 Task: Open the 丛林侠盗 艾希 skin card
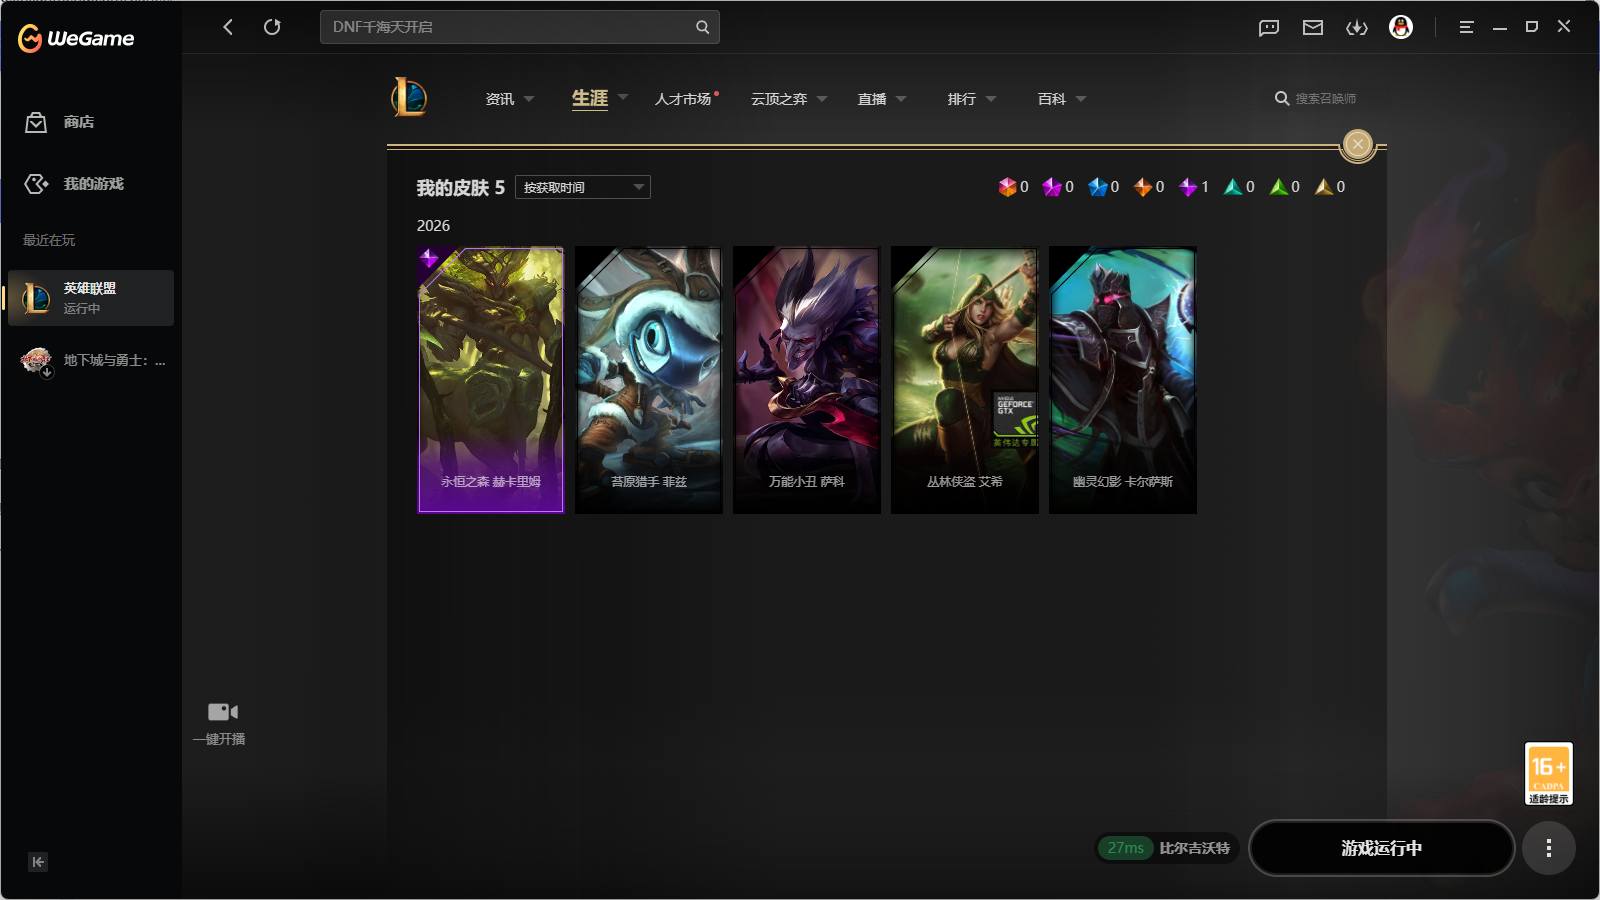coord(965,380)
